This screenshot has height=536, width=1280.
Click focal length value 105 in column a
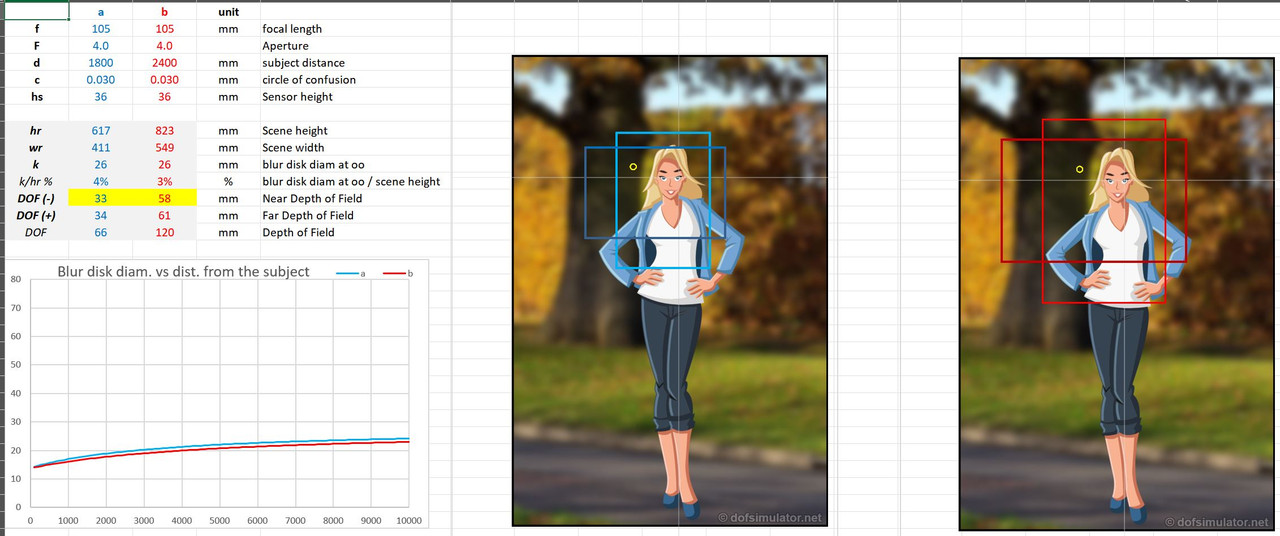(x=100, y=29)
